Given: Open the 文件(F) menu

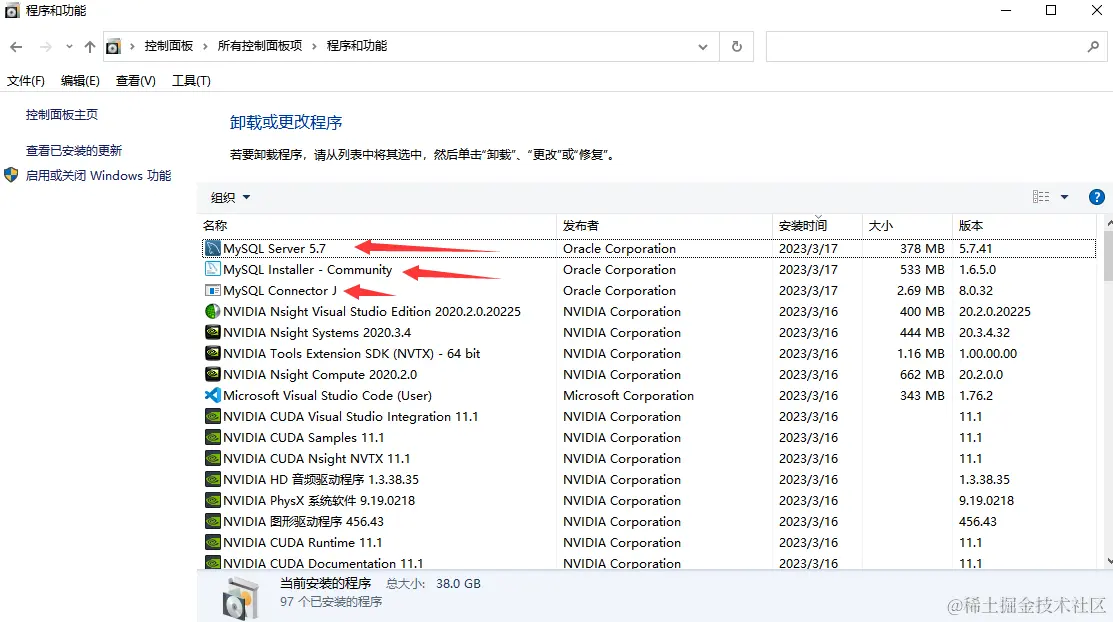Looking at the screenshot, I should click(26, 81).
